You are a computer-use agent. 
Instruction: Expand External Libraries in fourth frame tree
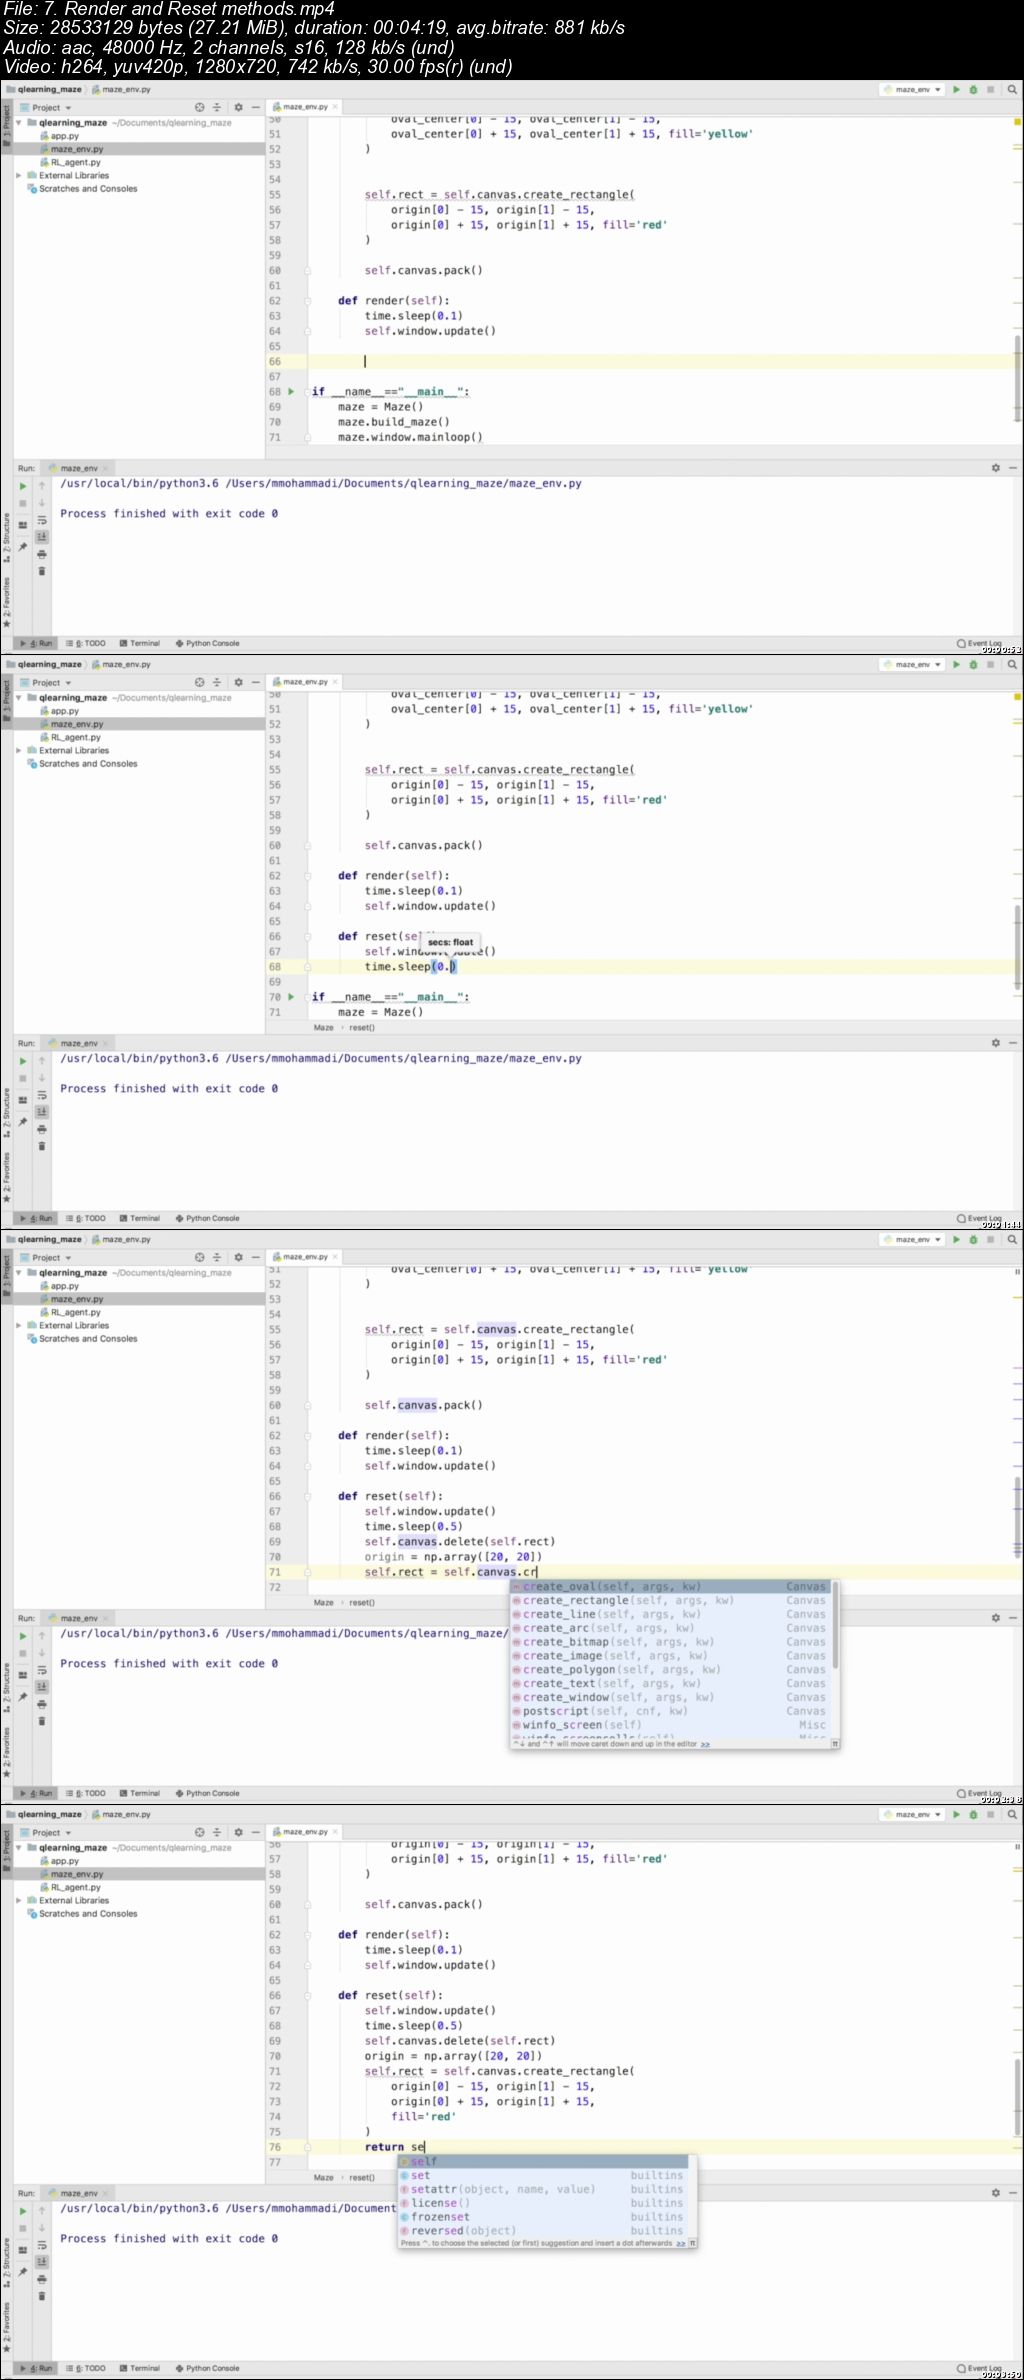(19, 1900)
